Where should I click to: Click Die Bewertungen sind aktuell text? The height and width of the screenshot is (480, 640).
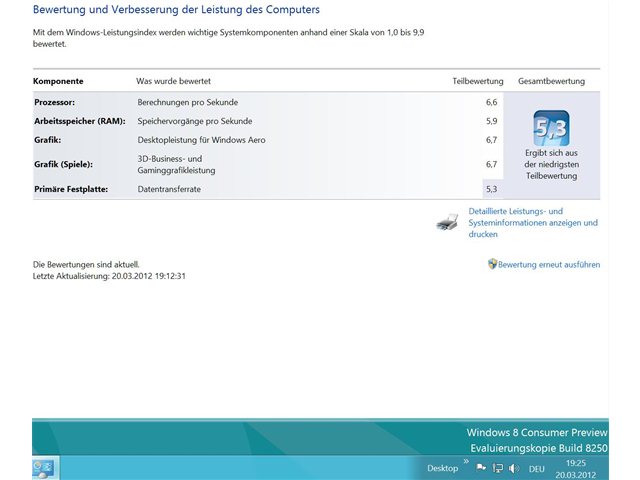coord(86,265)
